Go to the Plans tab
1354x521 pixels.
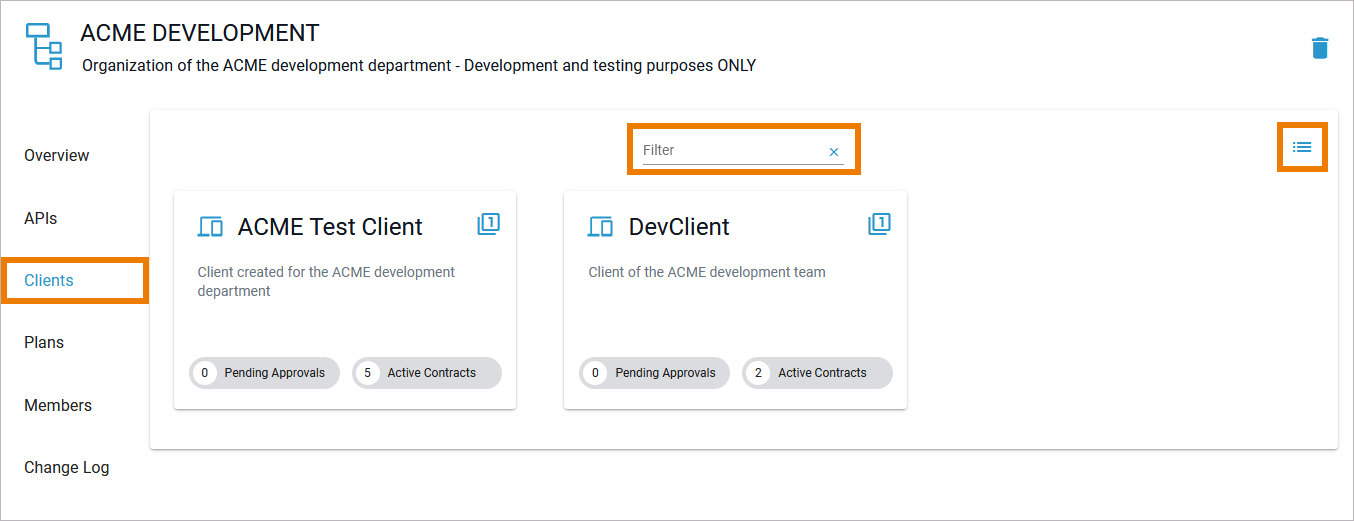44,342
